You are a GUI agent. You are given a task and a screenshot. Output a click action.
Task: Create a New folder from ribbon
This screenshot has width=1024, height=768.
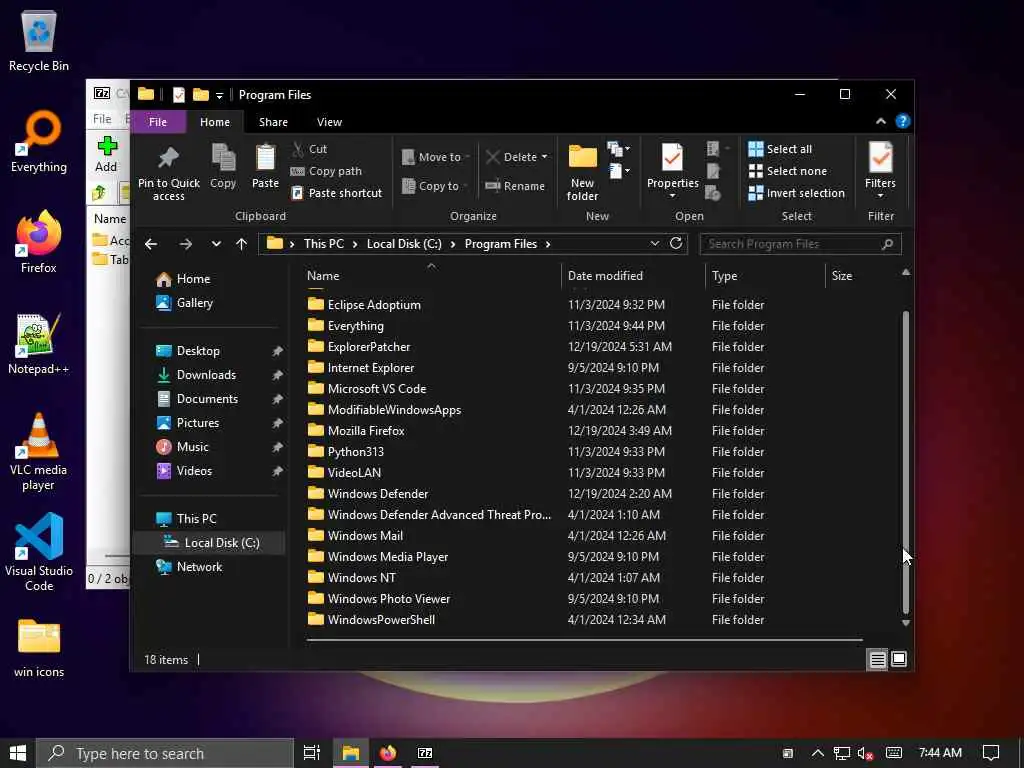click(583, 172)
